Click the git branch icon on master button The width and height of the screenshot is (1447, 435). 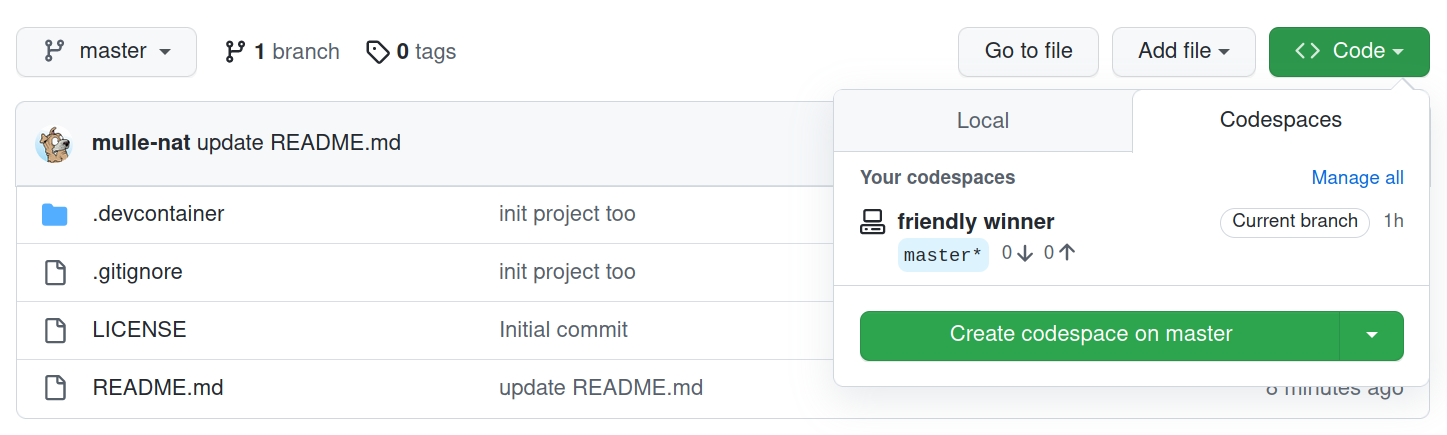tap(54, 51)
